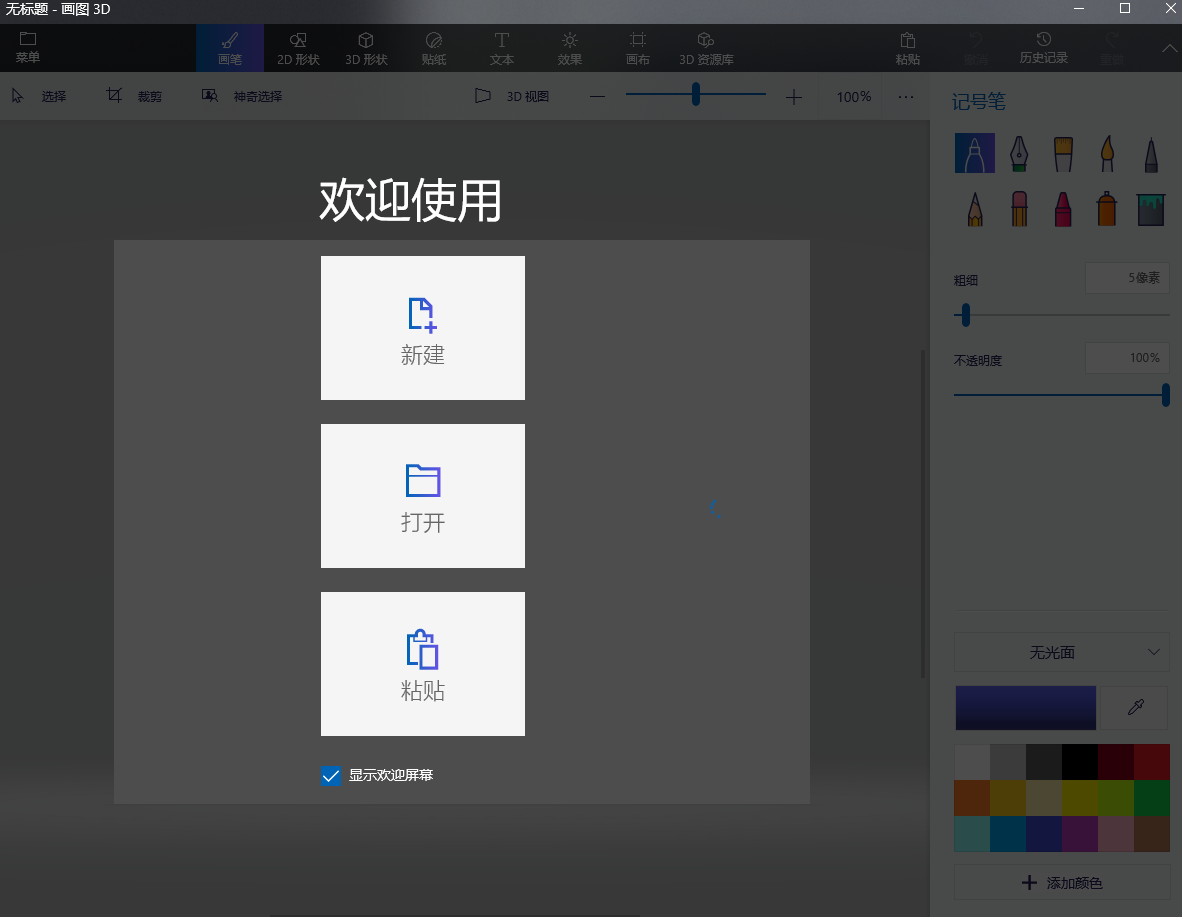
Task: Open the 效果 effects tab
Action: [570, 48]
